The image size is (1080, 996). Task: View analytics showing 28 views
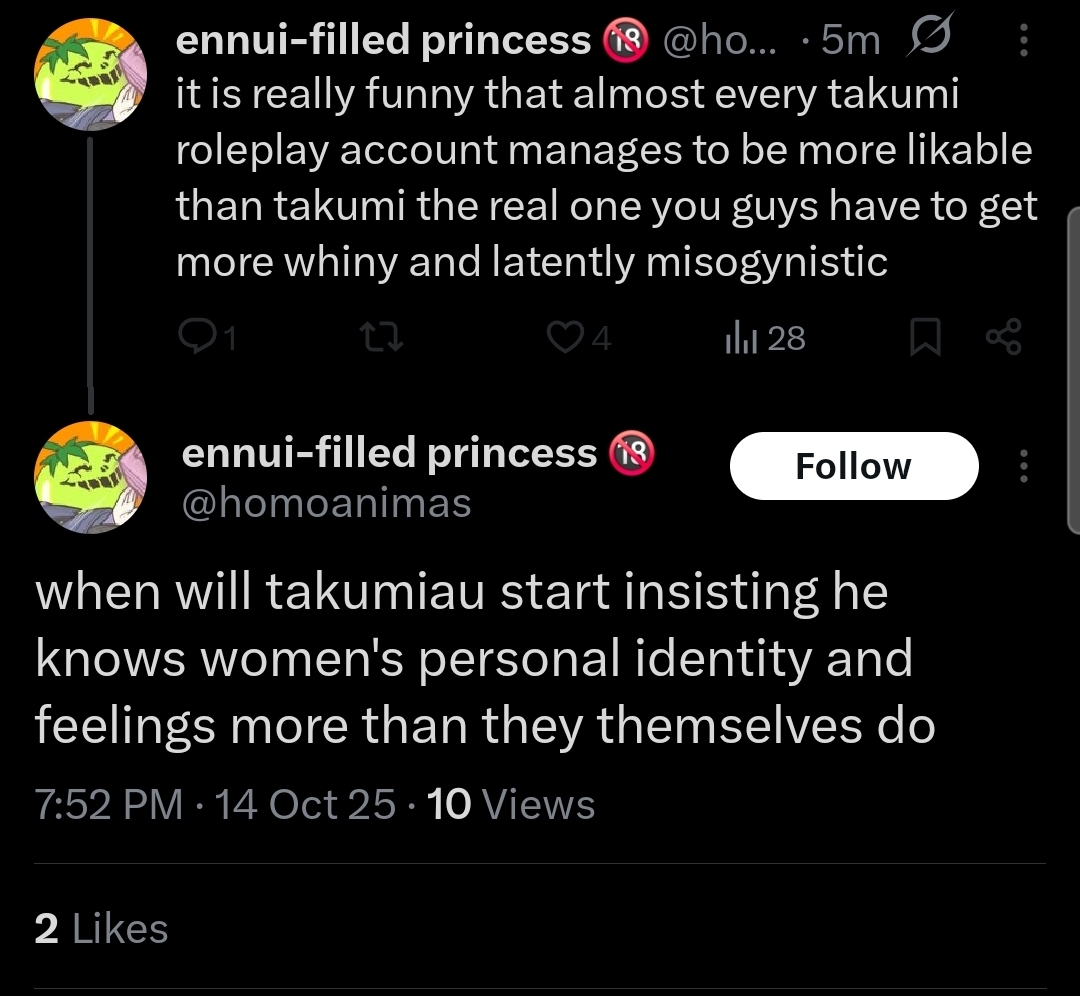[765, 338]
